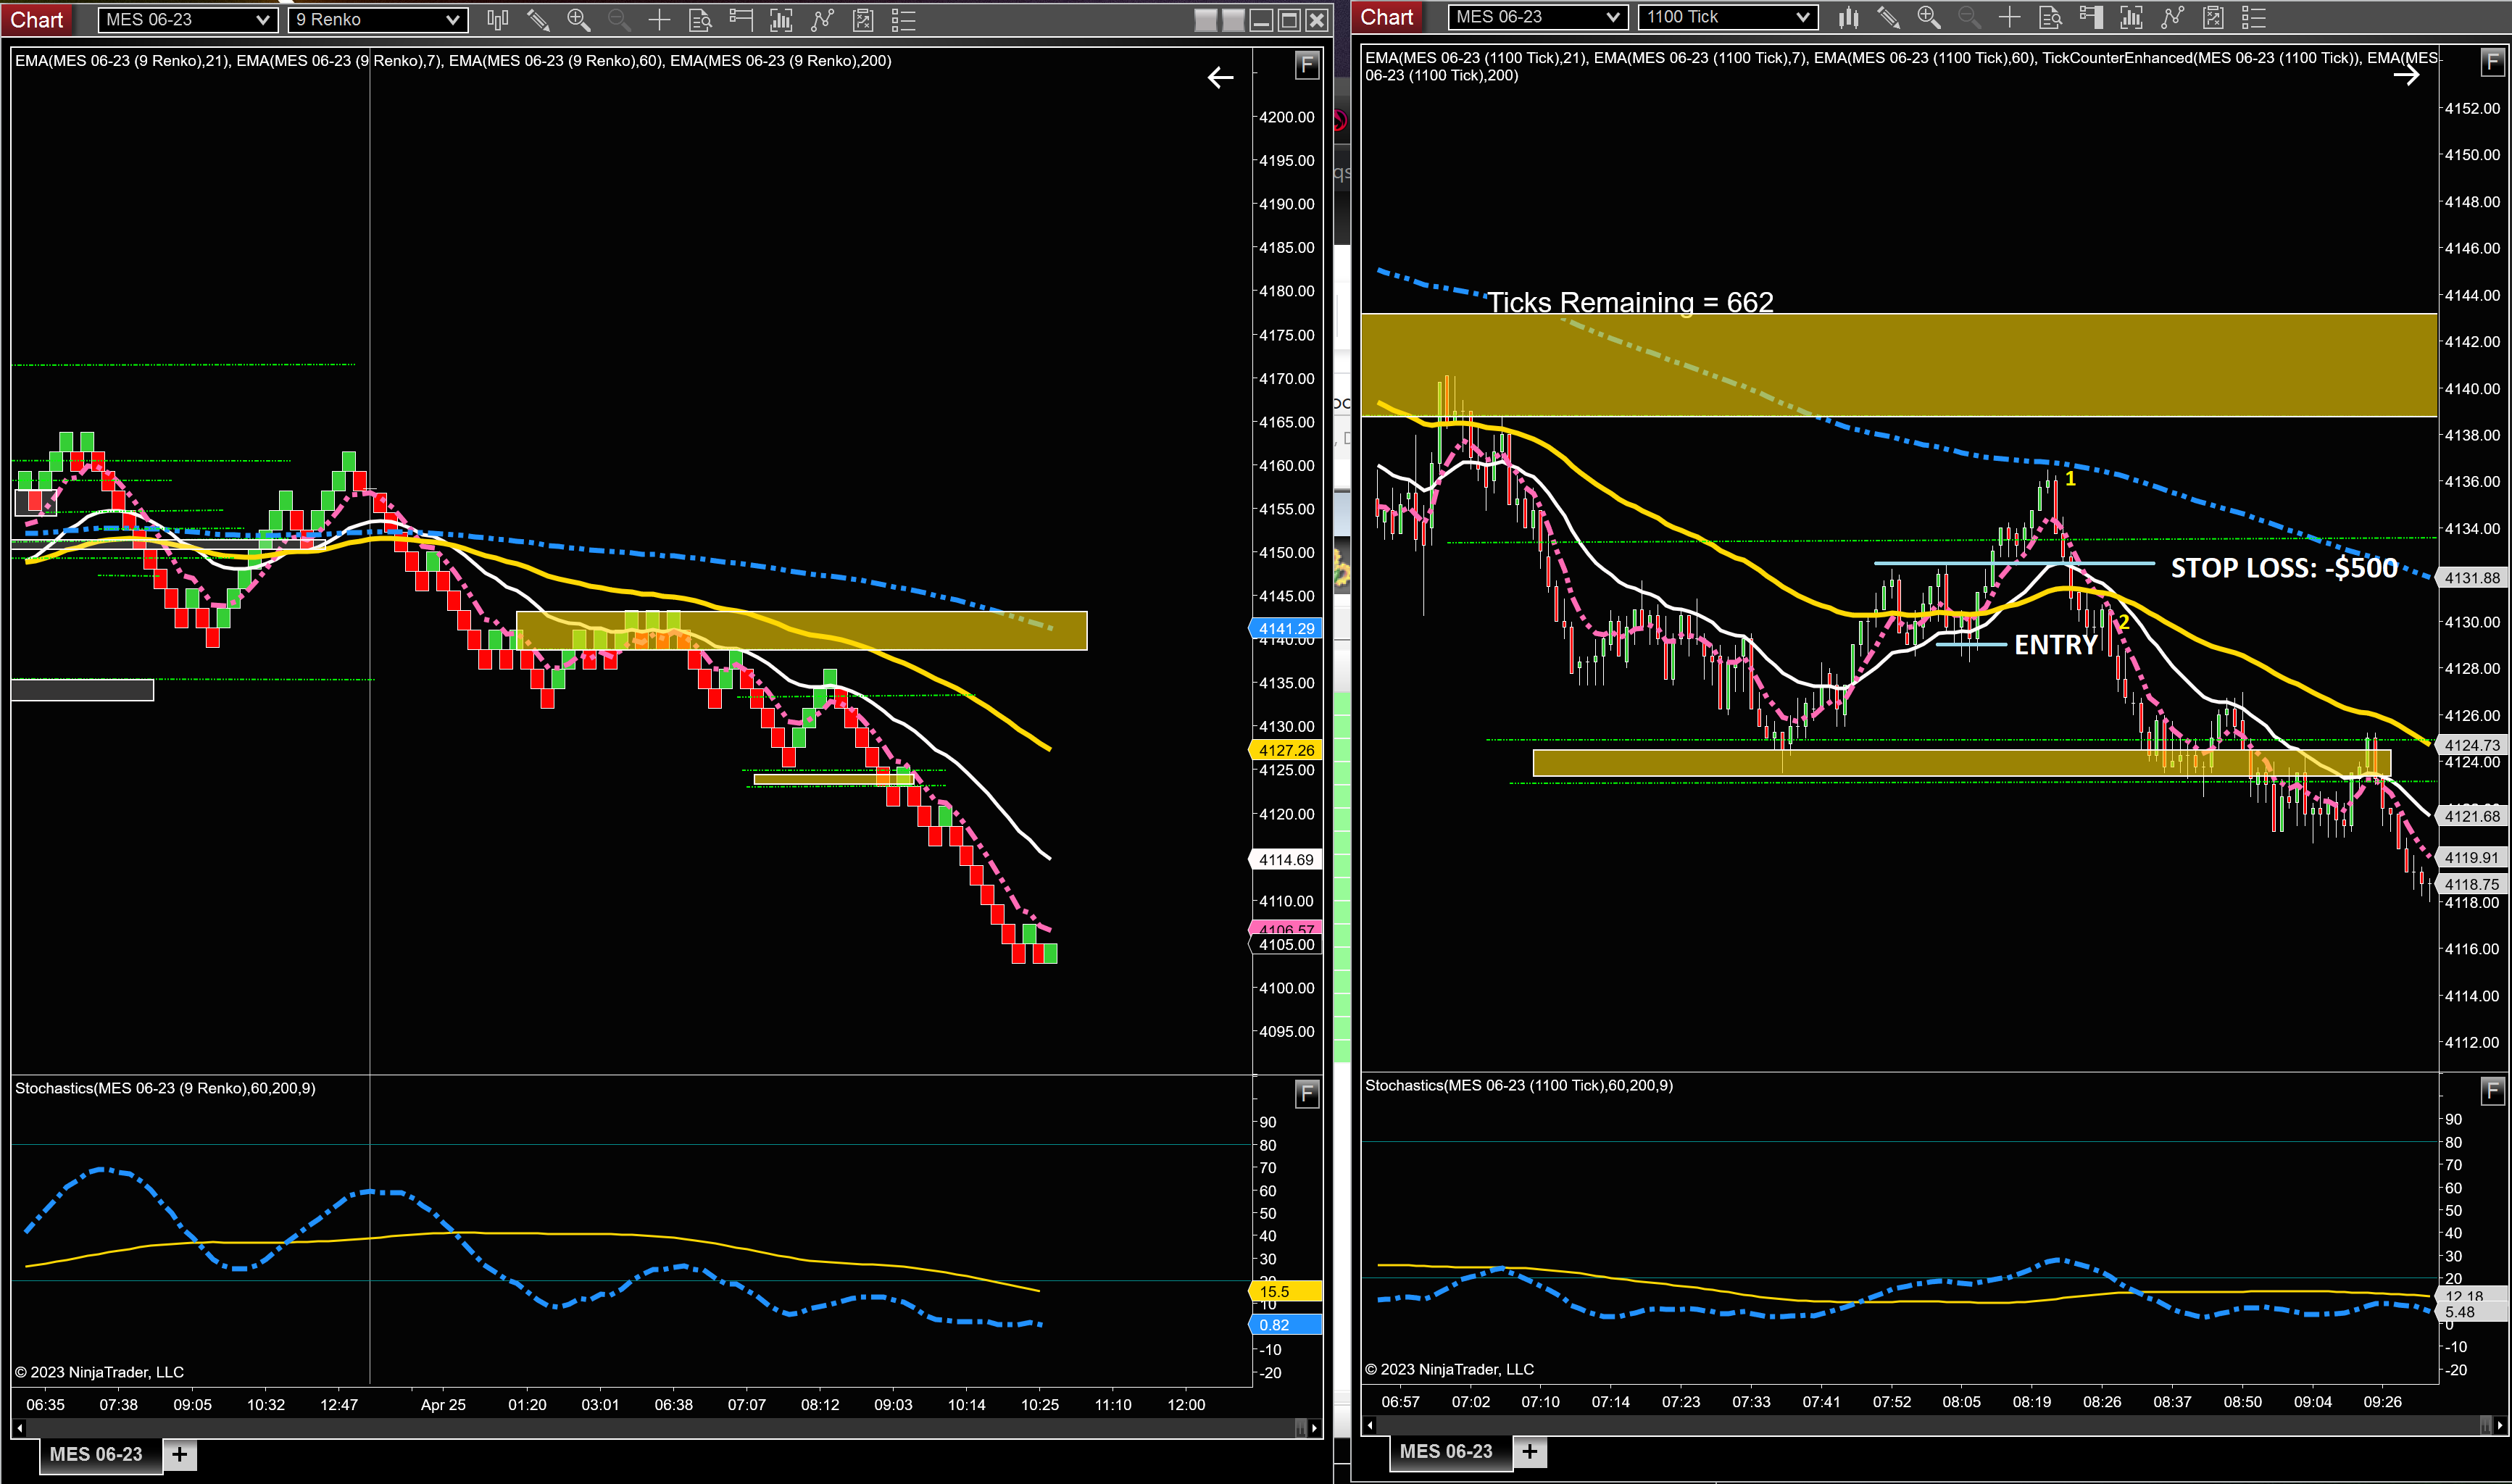Click right scroll arrow of Renko chart scrollbar
This screenshot has width=2512, height=1484.
tap(1314, 1428)
